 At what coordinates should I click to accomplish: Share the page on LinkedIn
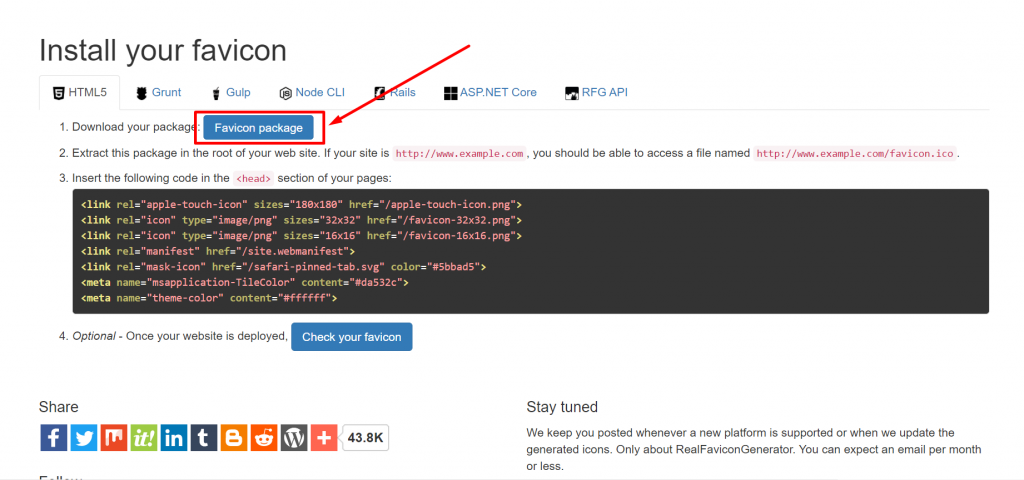tap(174, 438)
